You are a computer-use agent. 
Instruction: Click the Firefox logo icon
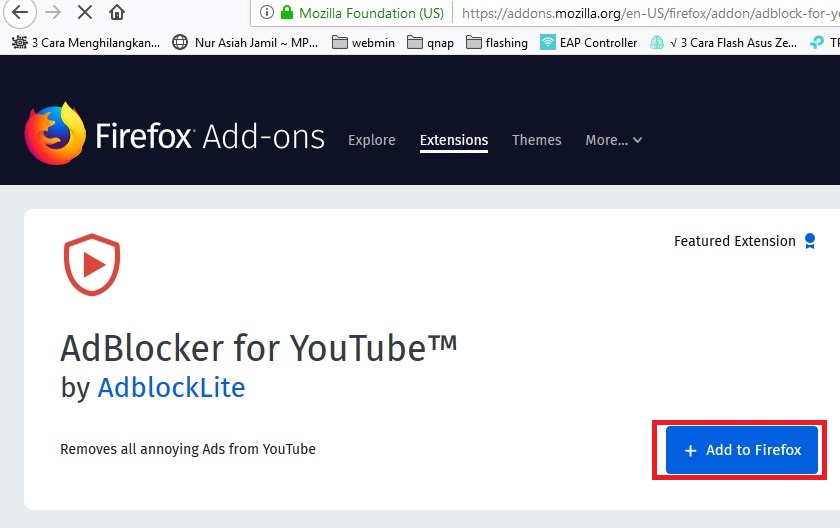(55, 133)
